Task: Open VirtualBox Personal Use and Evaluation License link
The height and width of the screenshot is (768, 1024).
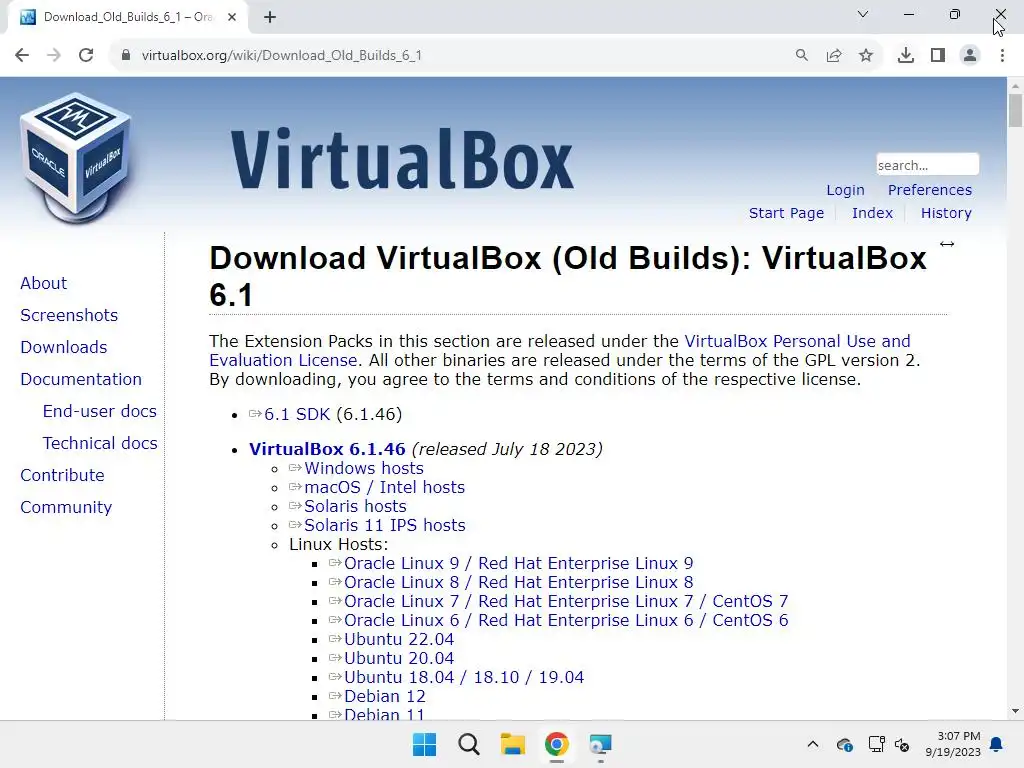Action: click(x=797, y=342)
